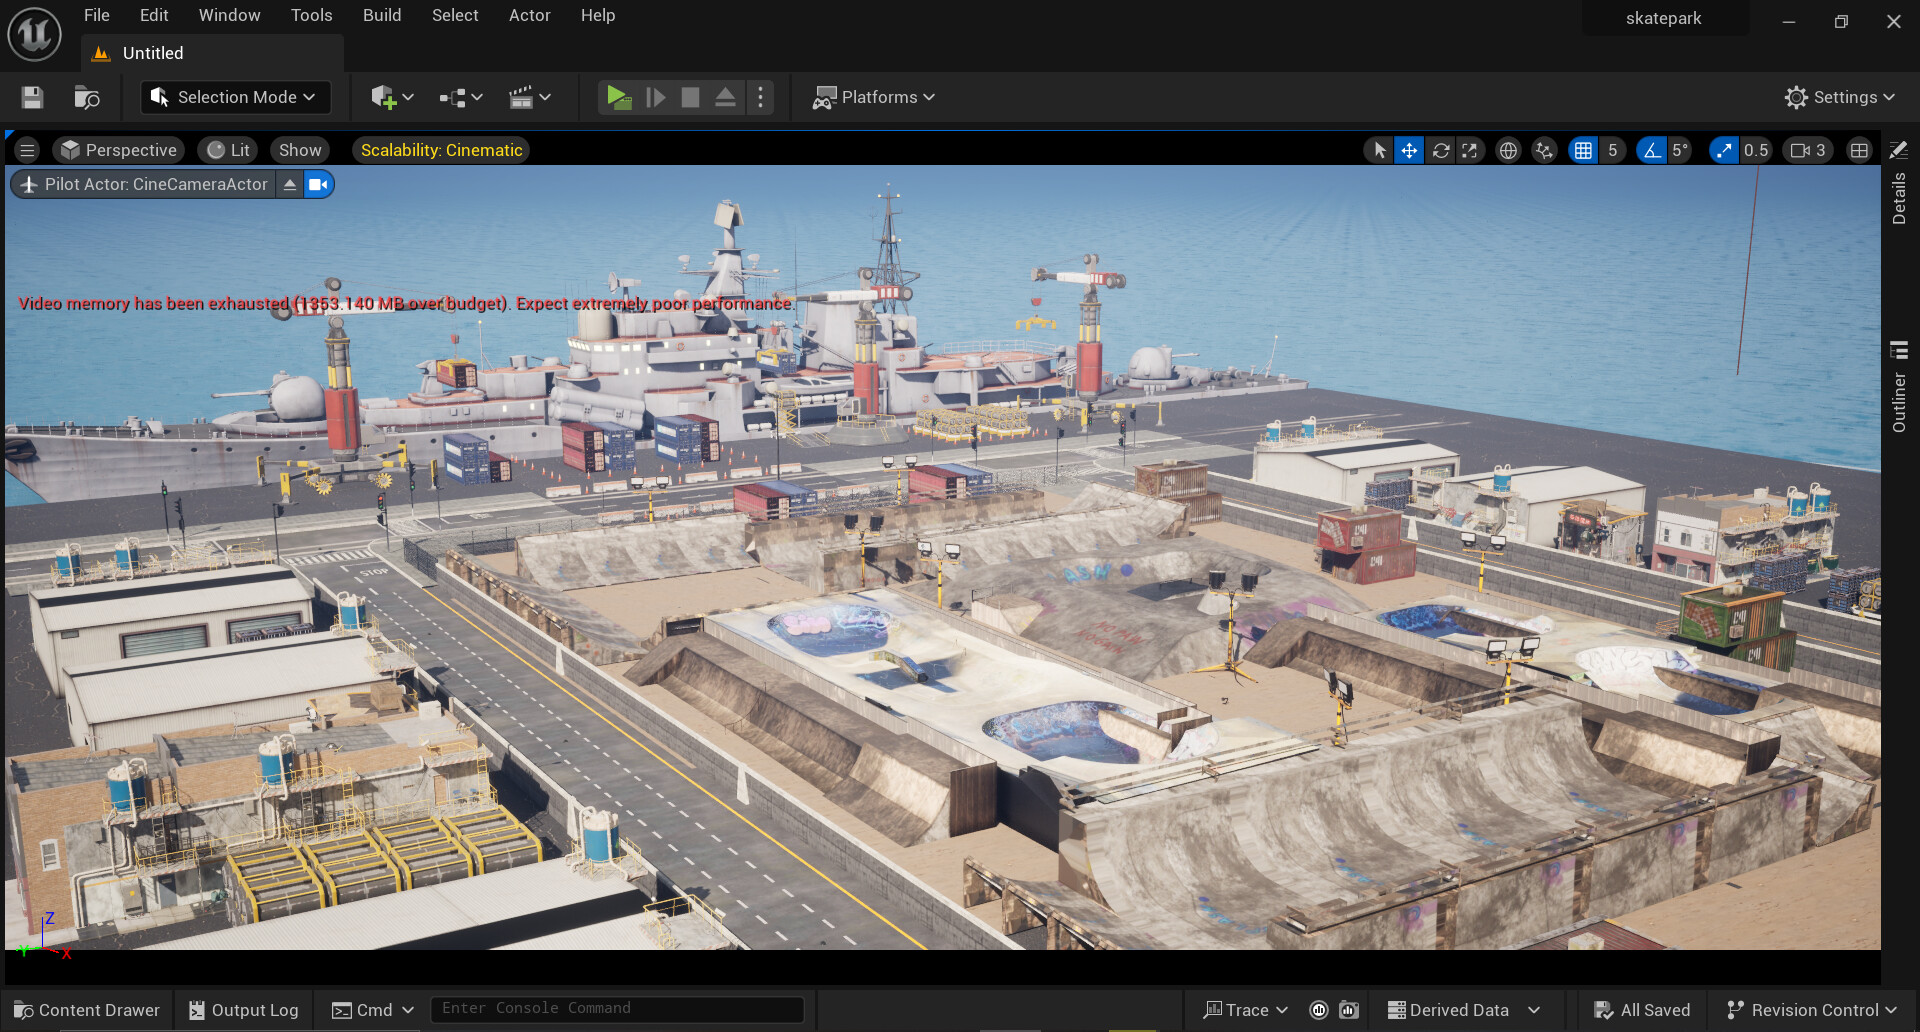Toggle scale snapping
The width and height of the screenshot is (1920, 1032).
(x=1724, y=150)
